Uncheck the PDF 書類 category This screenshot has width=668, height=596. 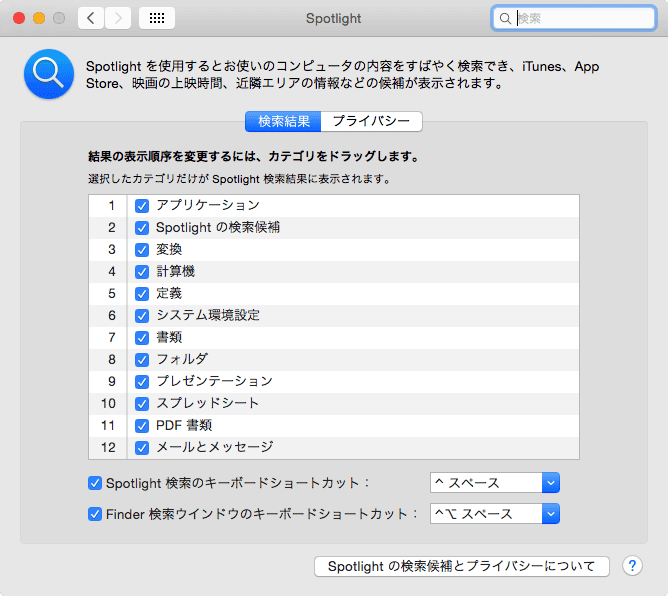coord(142,426)
